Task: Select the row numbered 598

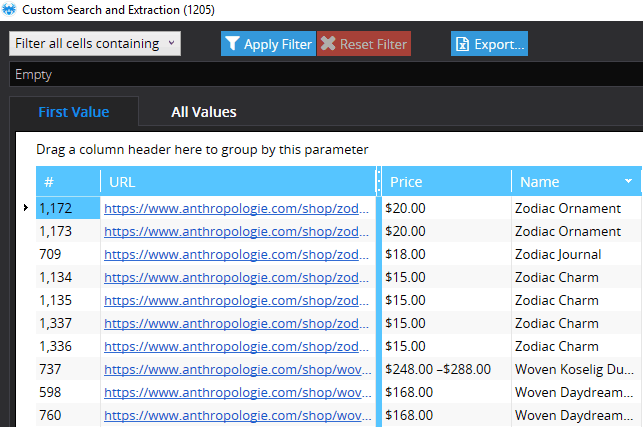Action: pyautogui.click(x=68, y=392)
